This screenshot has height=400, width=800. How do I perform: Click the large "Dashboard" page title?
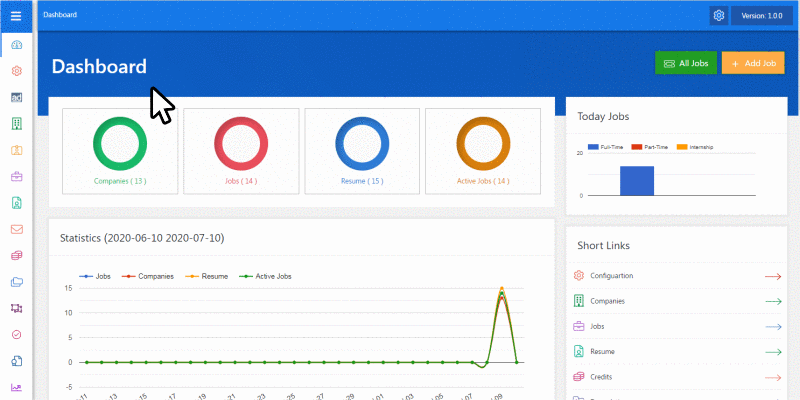99,67
